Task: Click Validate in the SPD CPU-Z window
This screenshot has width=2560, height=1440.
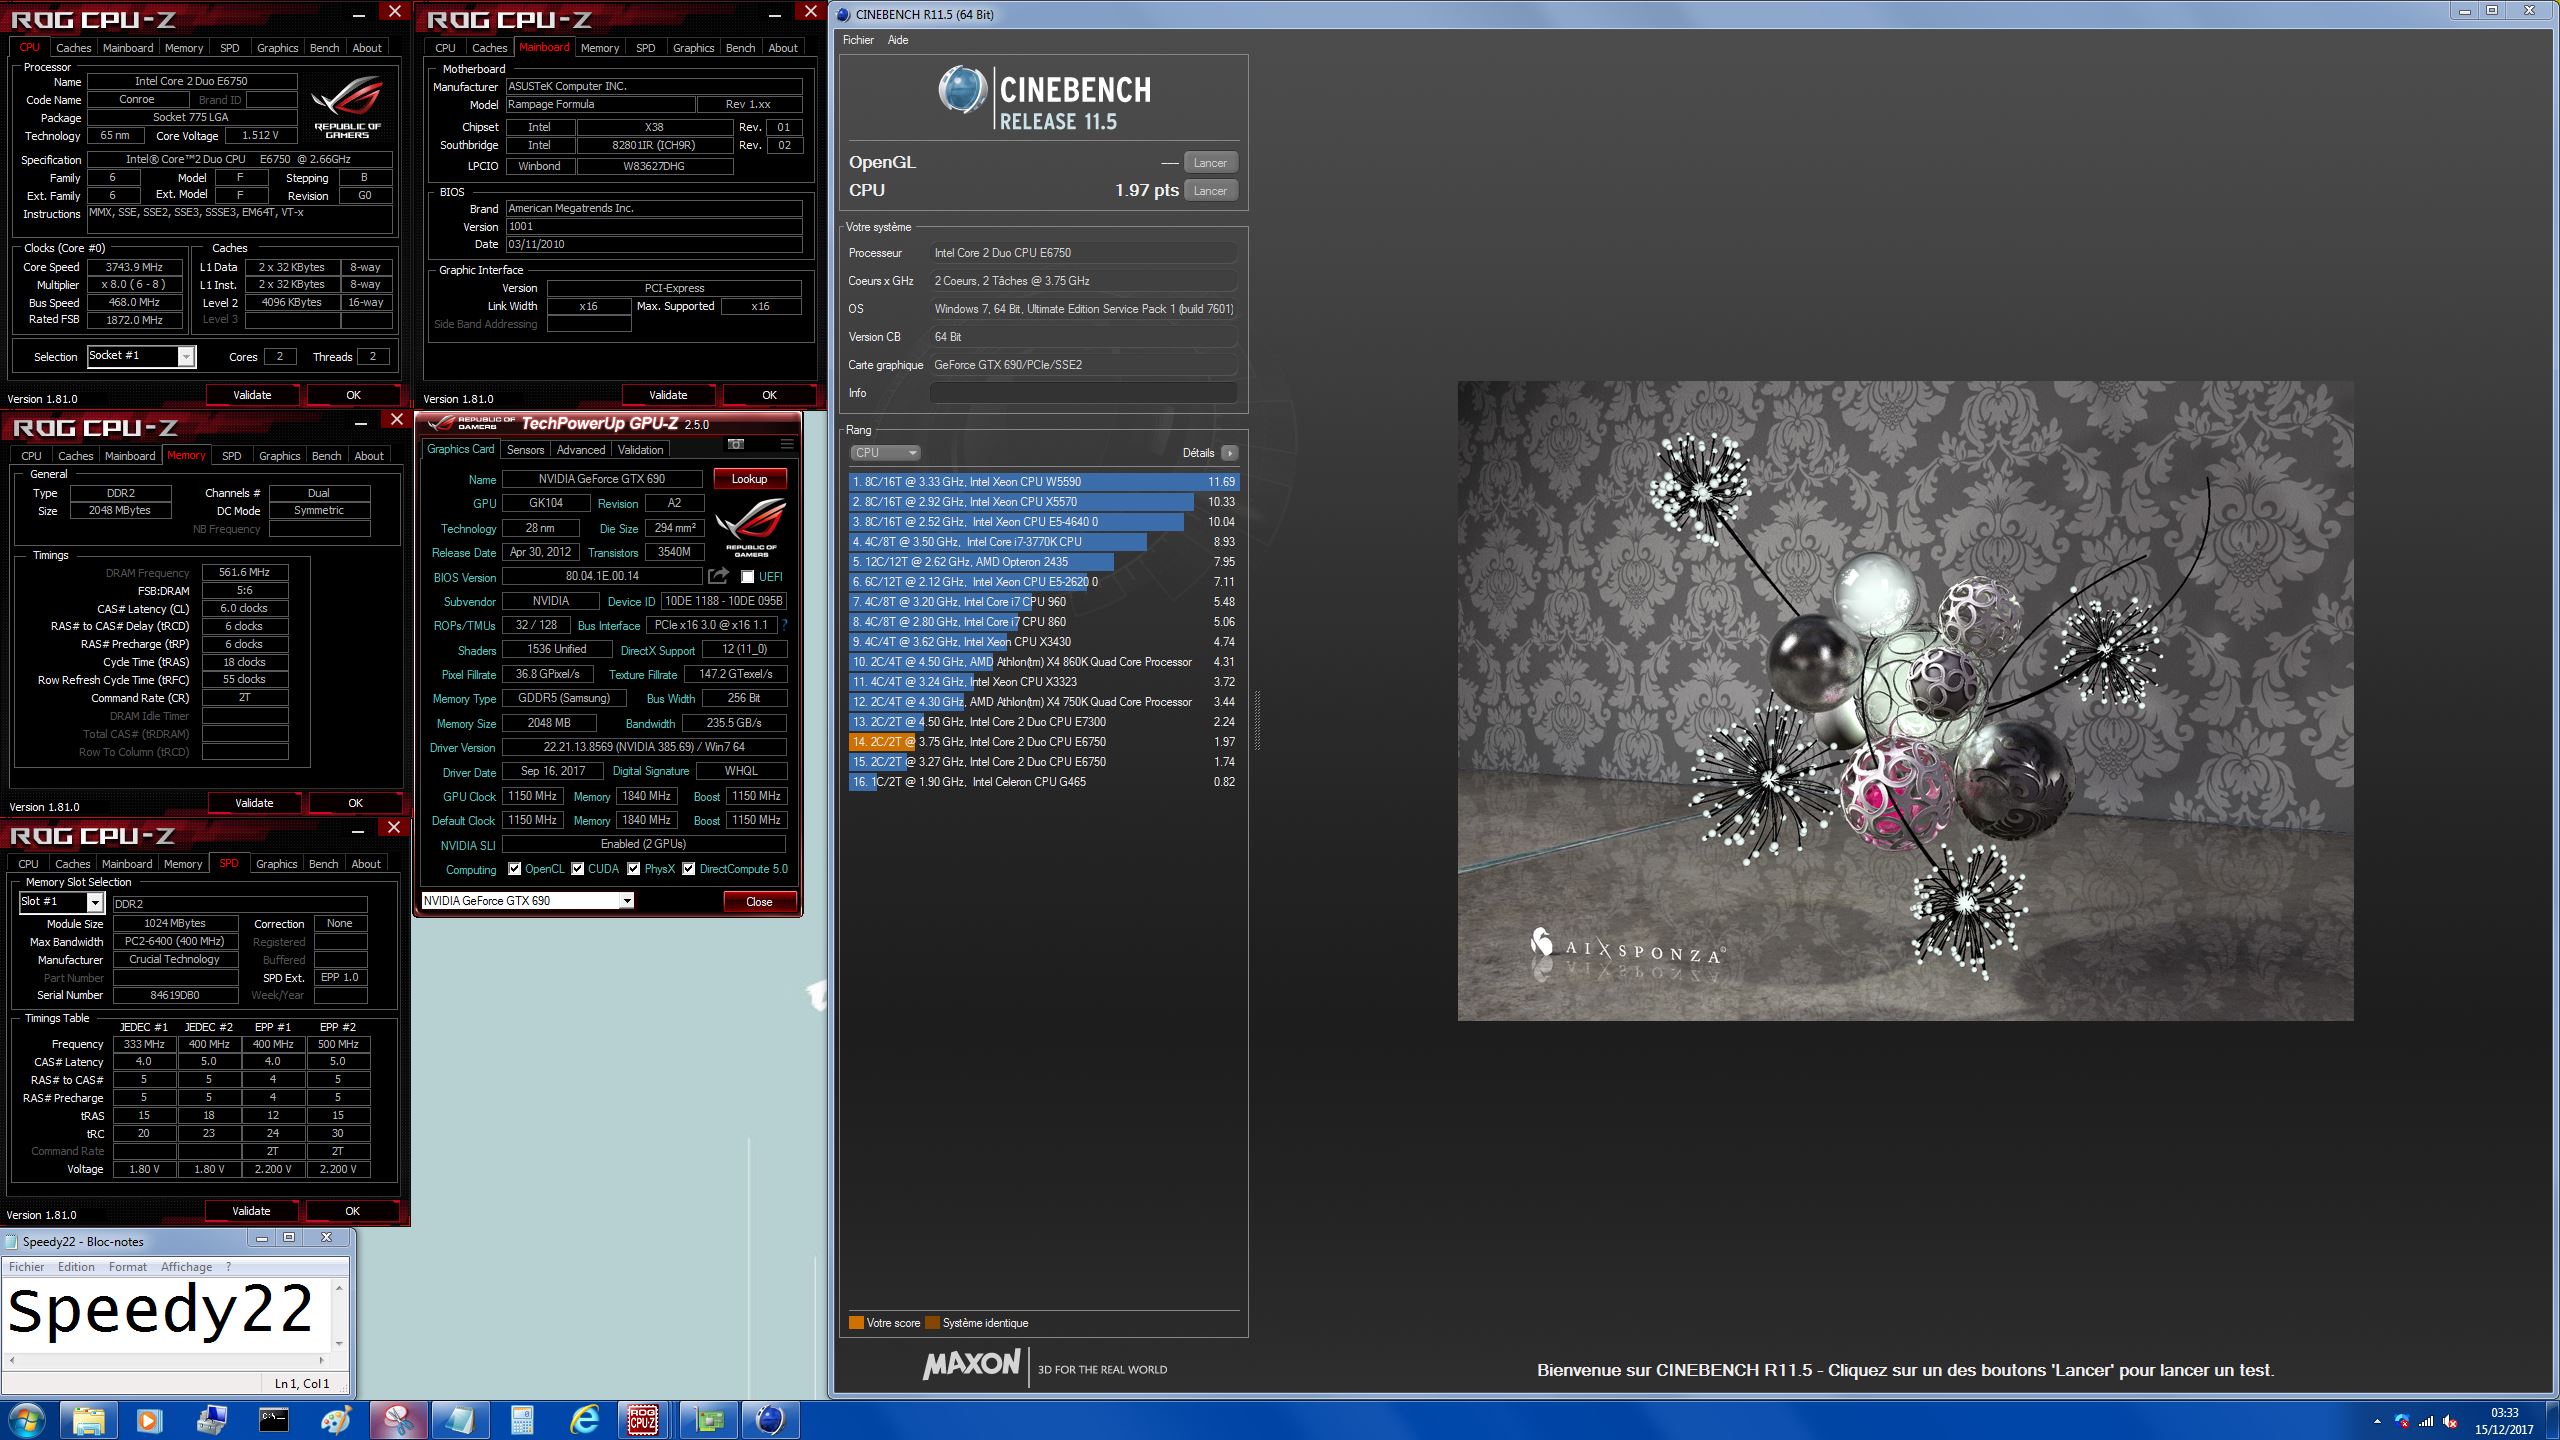Action: [x=251, y=1211]
